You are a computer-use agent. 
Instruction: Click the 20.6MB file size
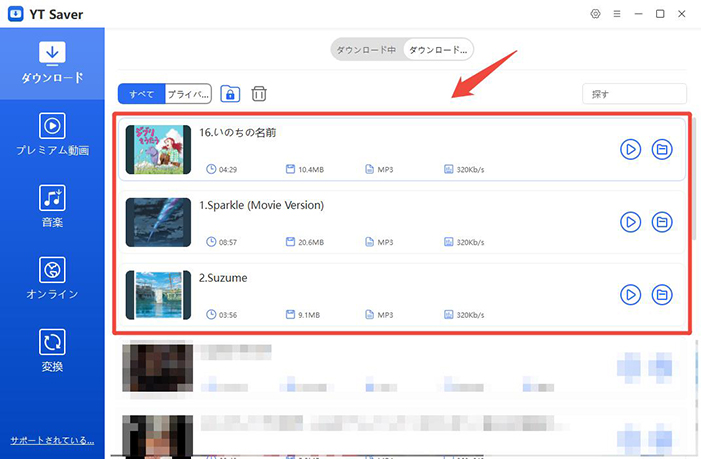click(x=311, y=242)
